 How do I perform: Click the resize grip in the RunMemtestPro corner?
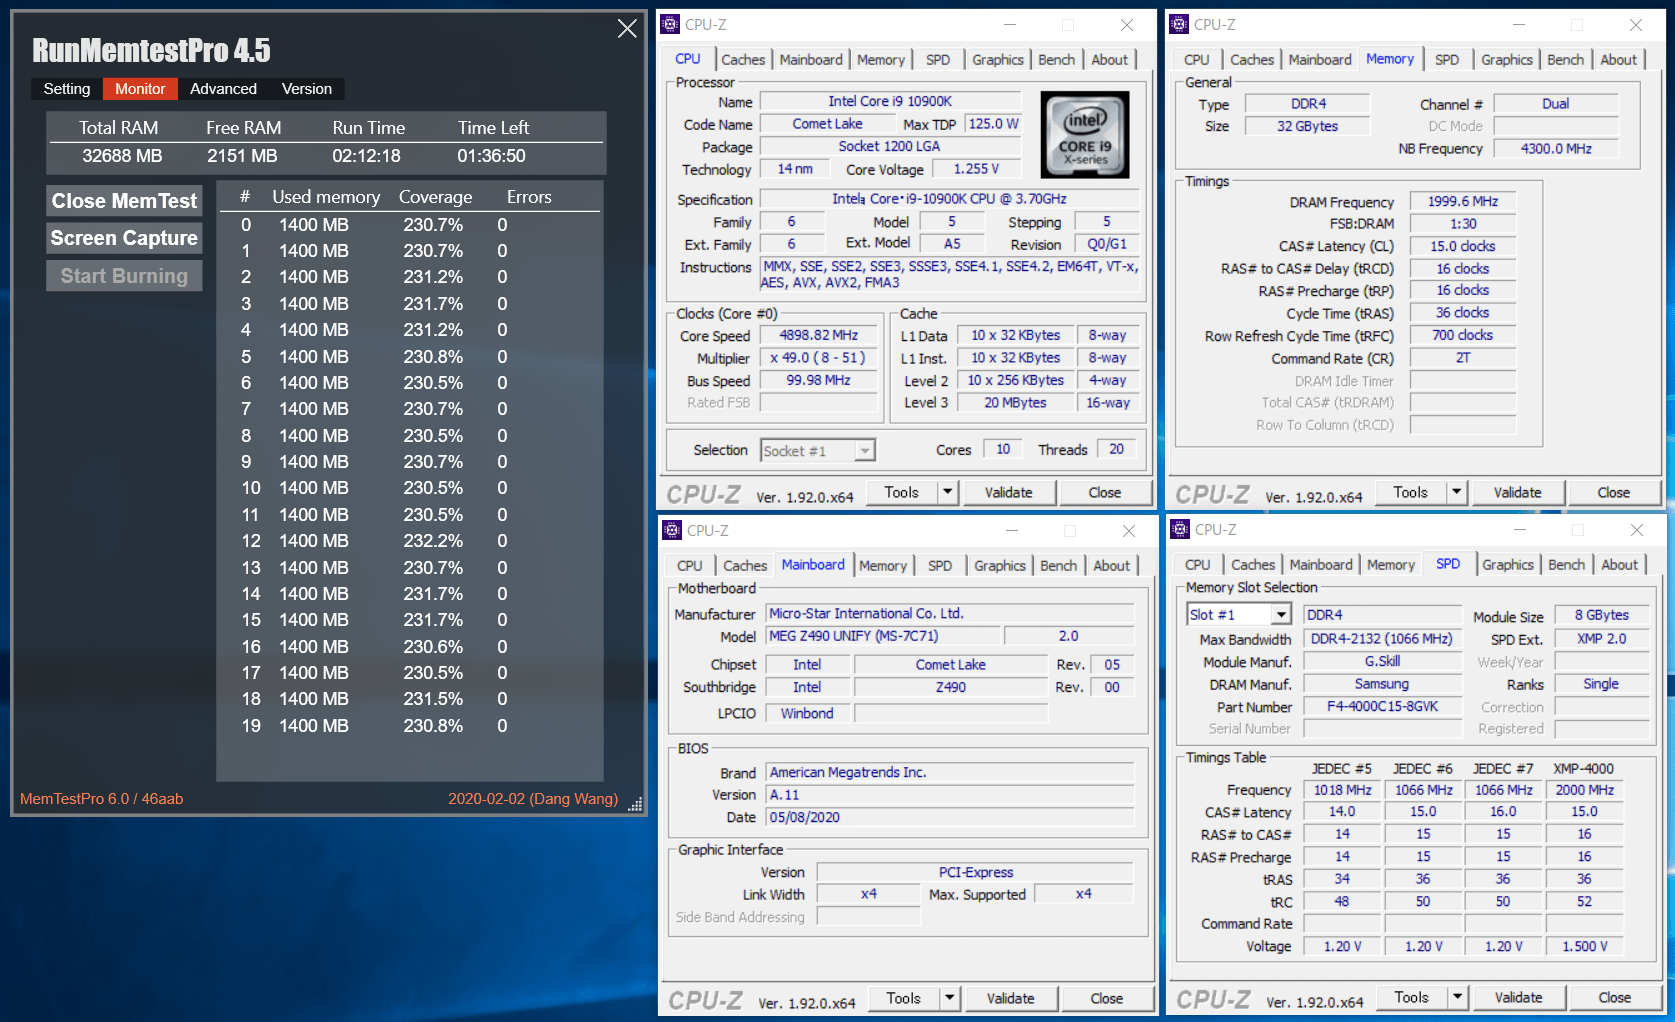(x=635, y=803)
